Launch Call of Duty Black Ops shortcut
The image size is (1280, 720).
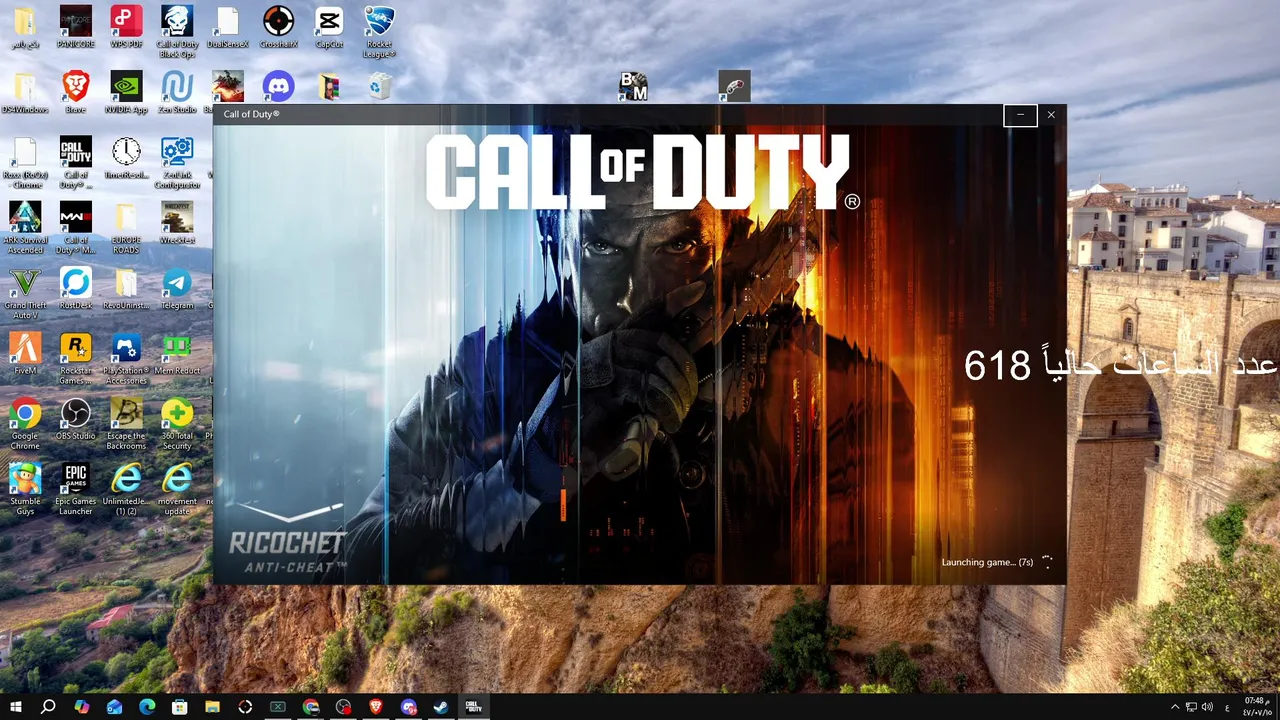click(x=177, y=32)
